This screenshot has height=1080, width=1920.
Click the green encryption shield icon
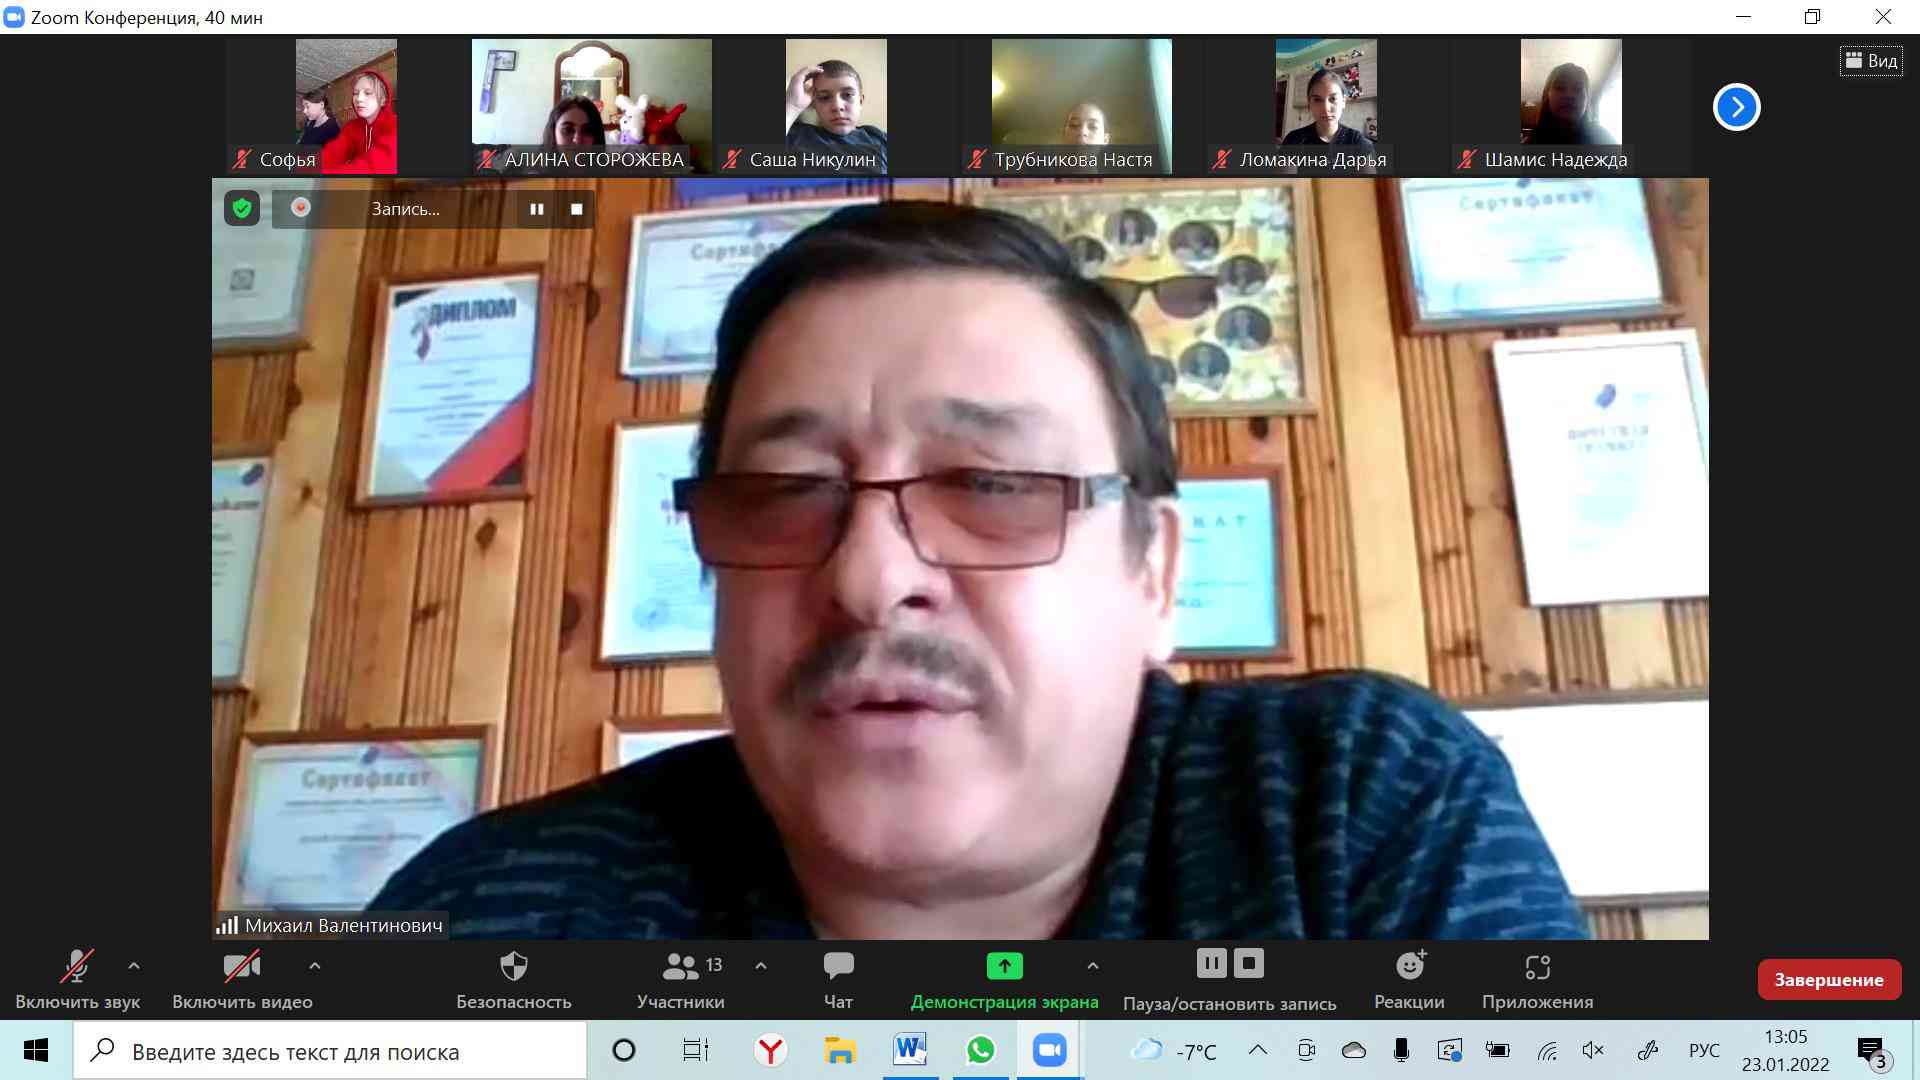[x=241, y=208]
